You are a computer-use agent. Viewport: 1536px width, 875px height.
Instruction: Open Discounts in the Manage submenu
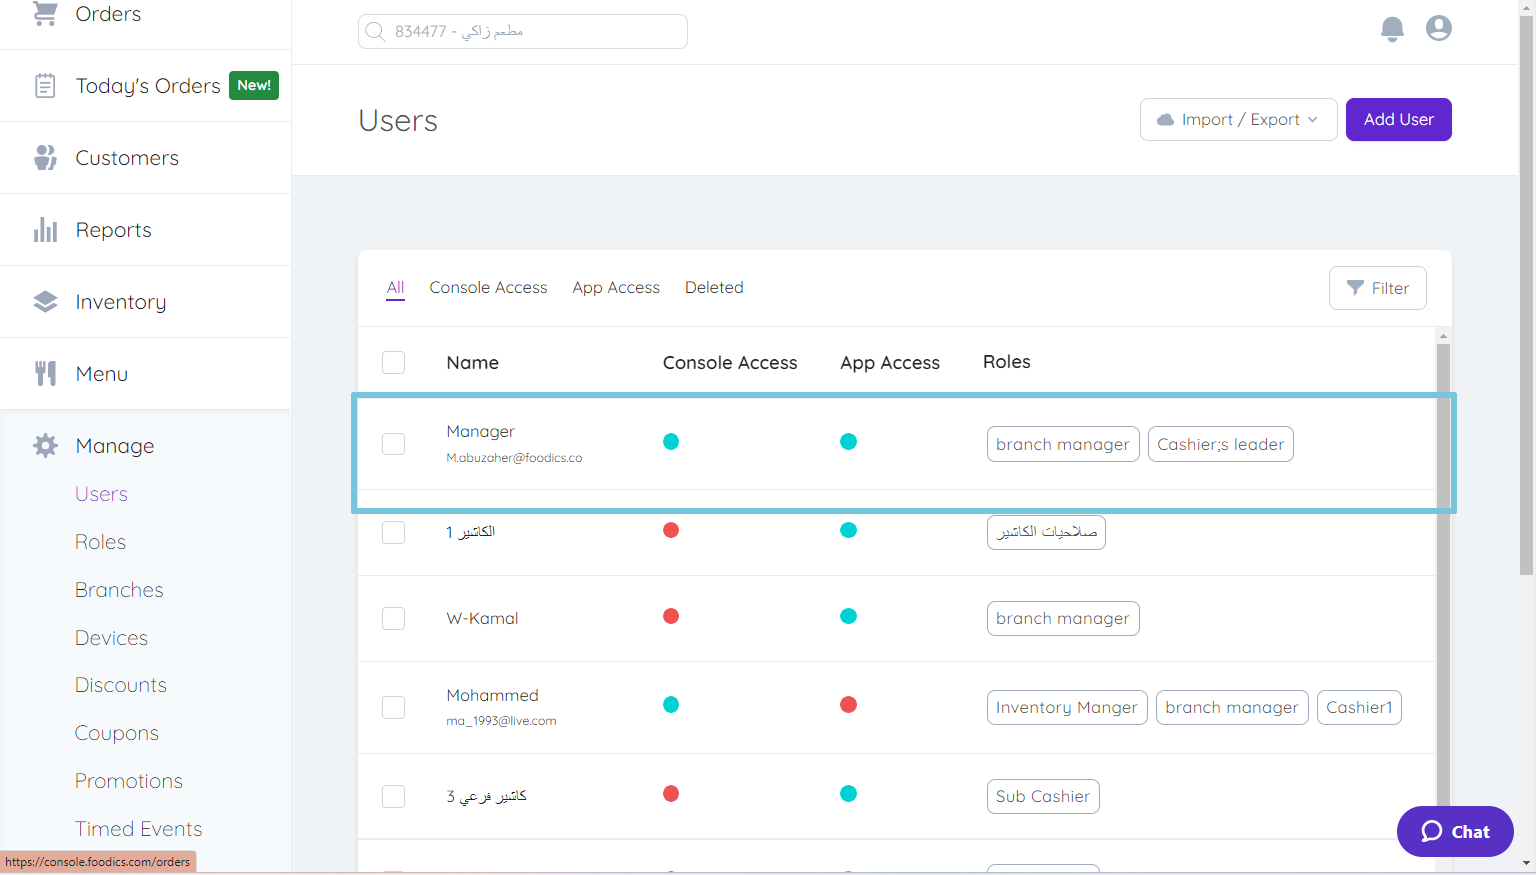121,685
